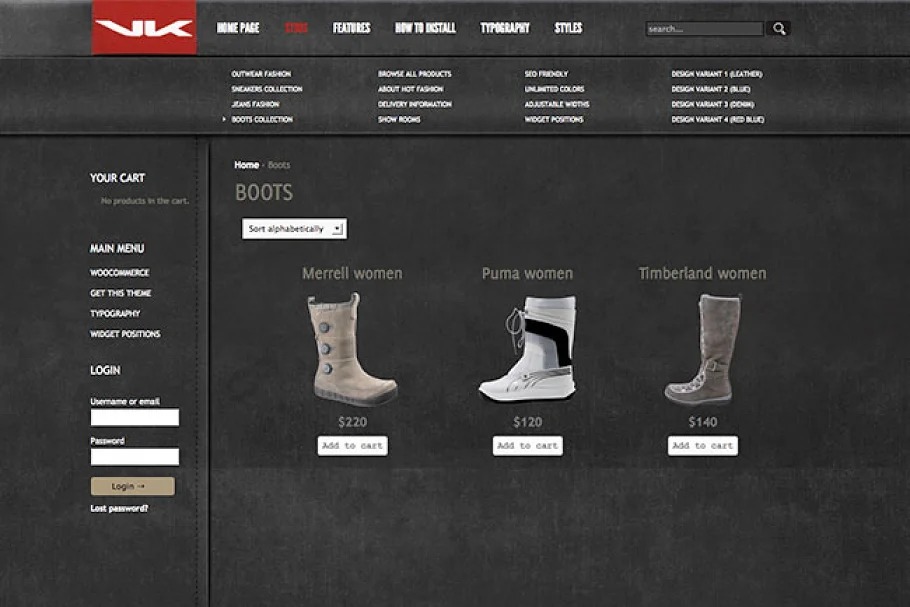Screen dimensions: 910x607
Task: Open the Home Page menu item
Action: [238, 28]
